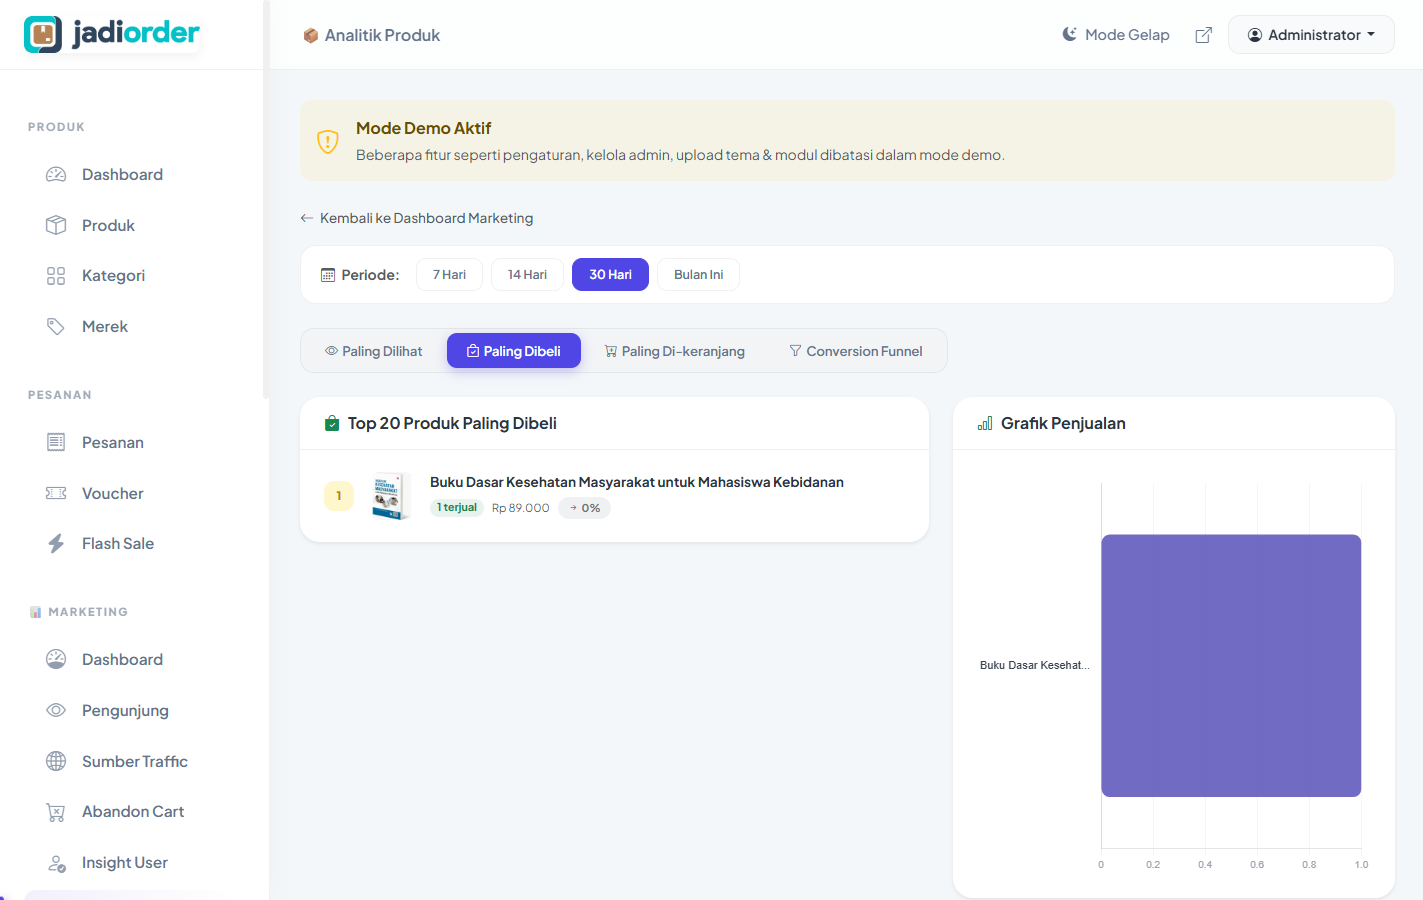Select the Produk sidebar icon
The width and height of the screenshot is (1423, 900).
[x=57, y=224]
